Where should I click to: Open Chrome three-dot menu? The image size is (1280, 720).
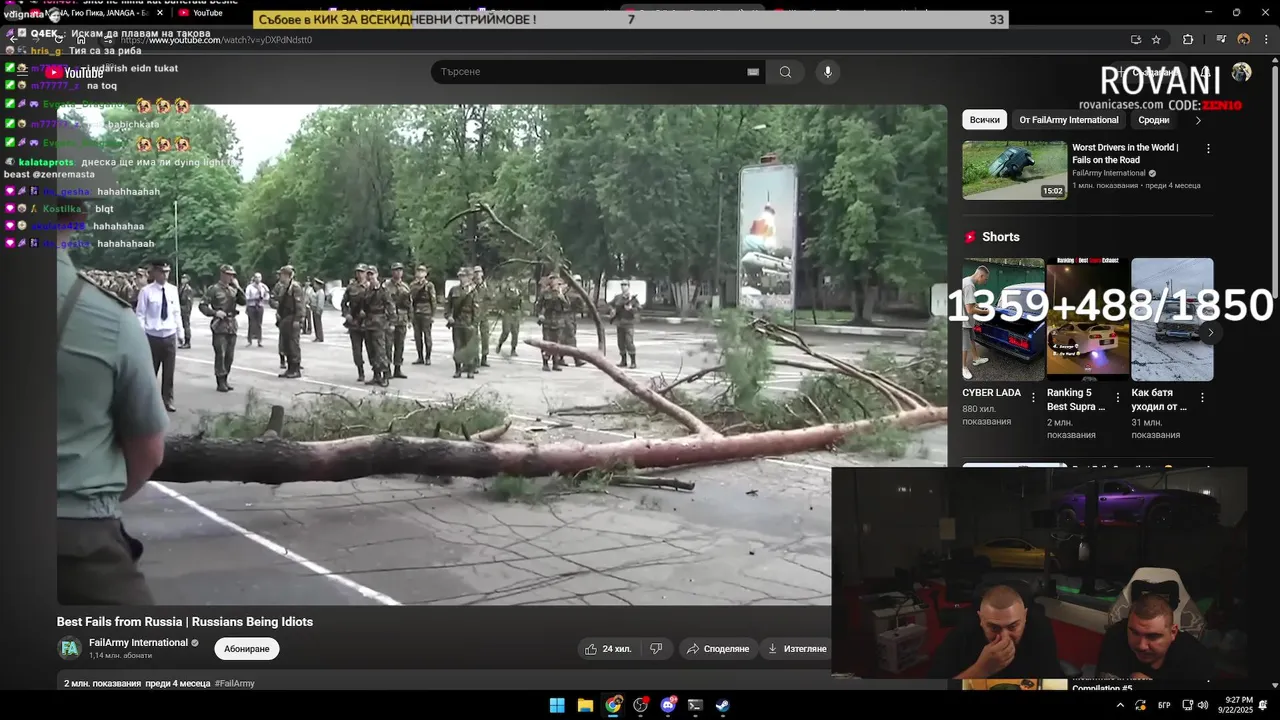tap(1264, 40)
